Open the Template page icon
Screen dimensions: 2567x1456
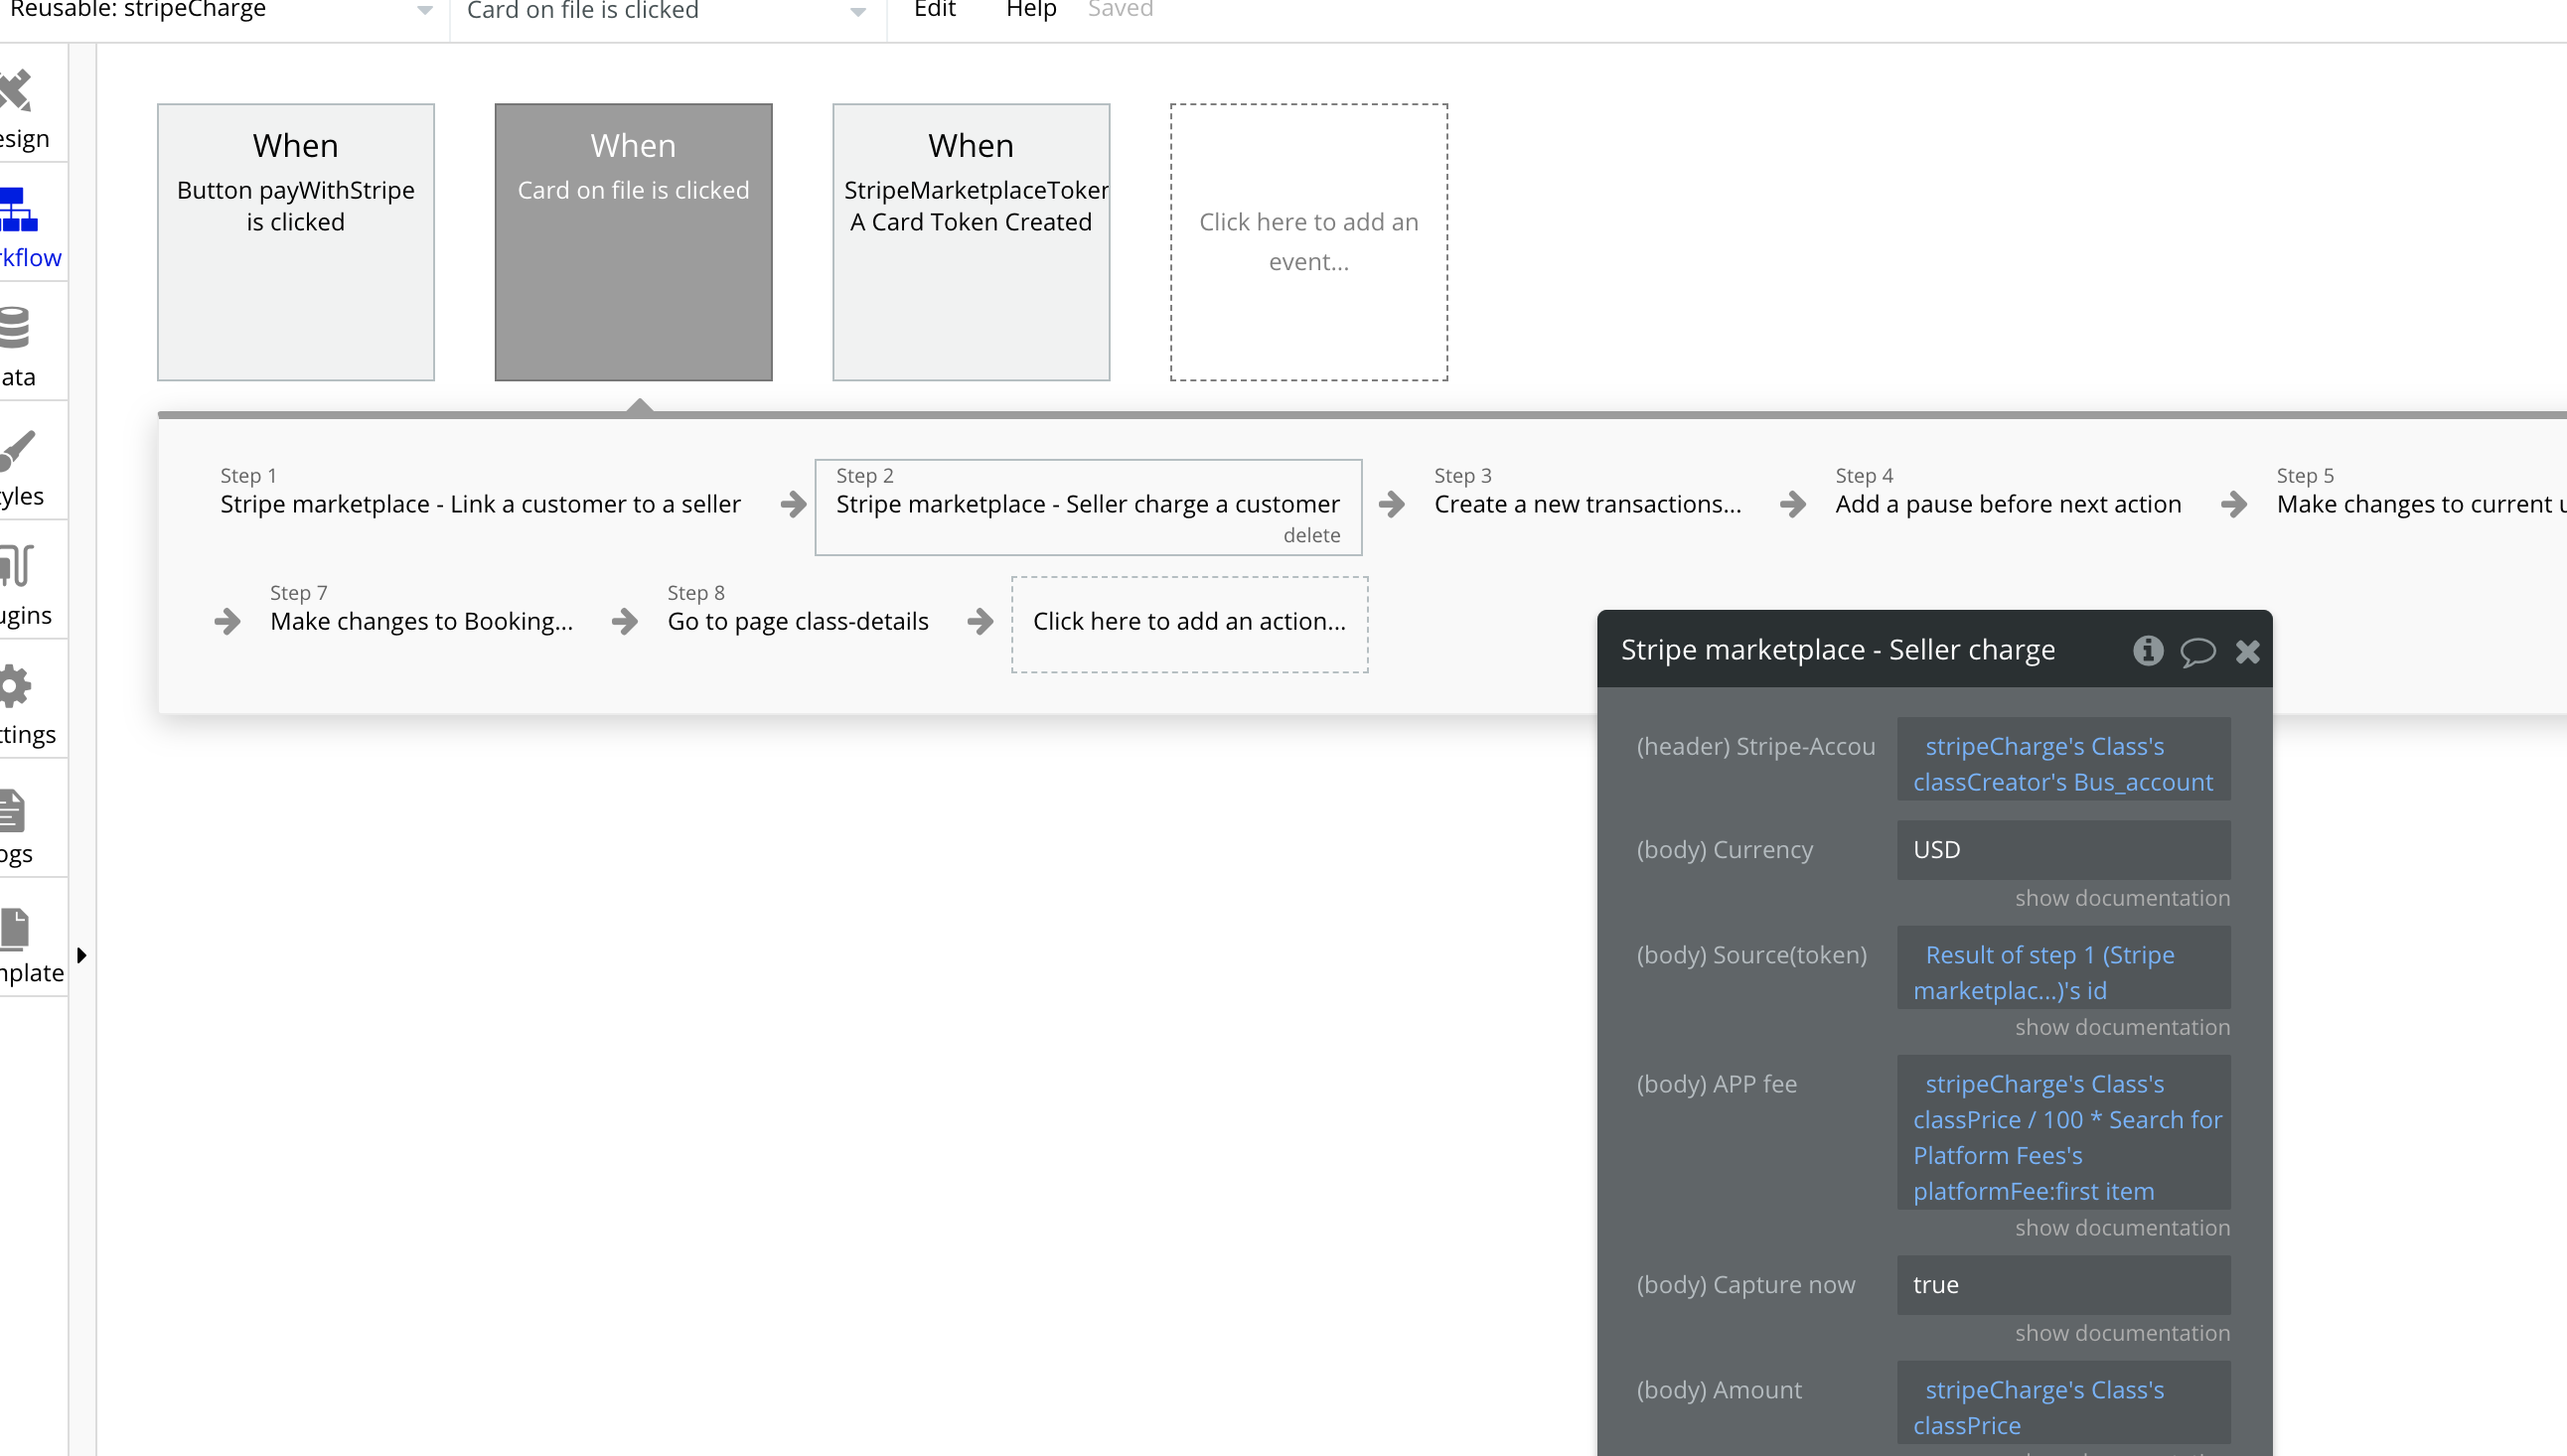click(x=14, y=929)
